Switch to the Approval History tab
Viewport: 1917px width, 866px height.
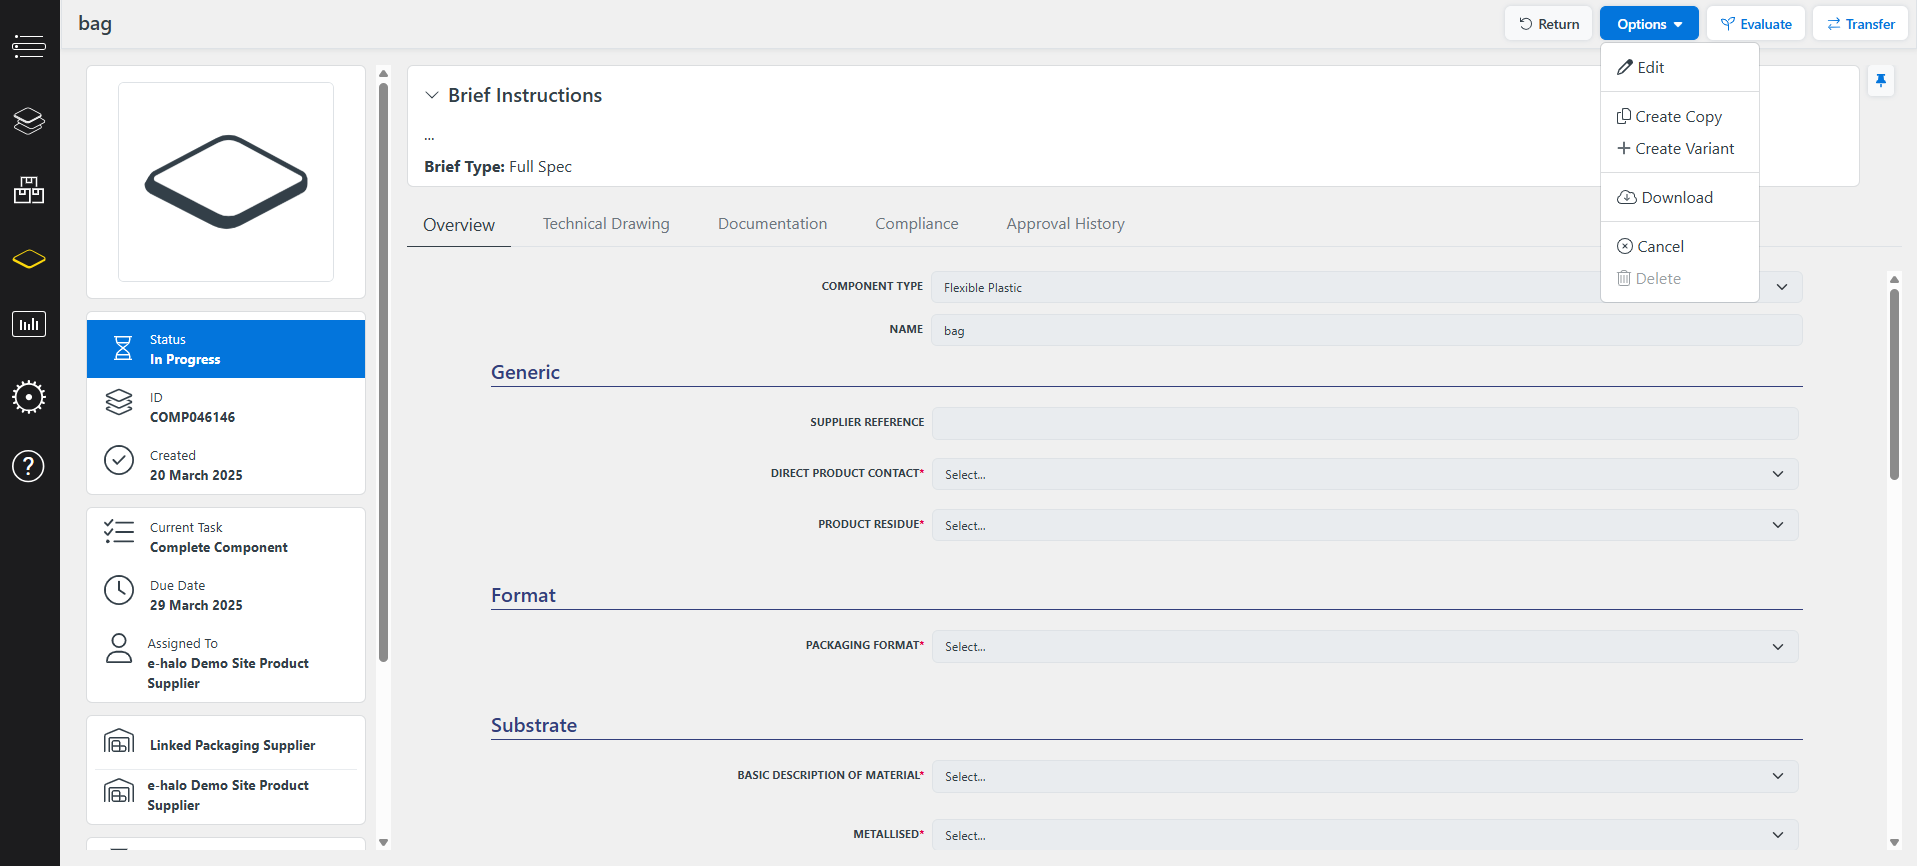pyautogui.click(x=1065, y=224)
